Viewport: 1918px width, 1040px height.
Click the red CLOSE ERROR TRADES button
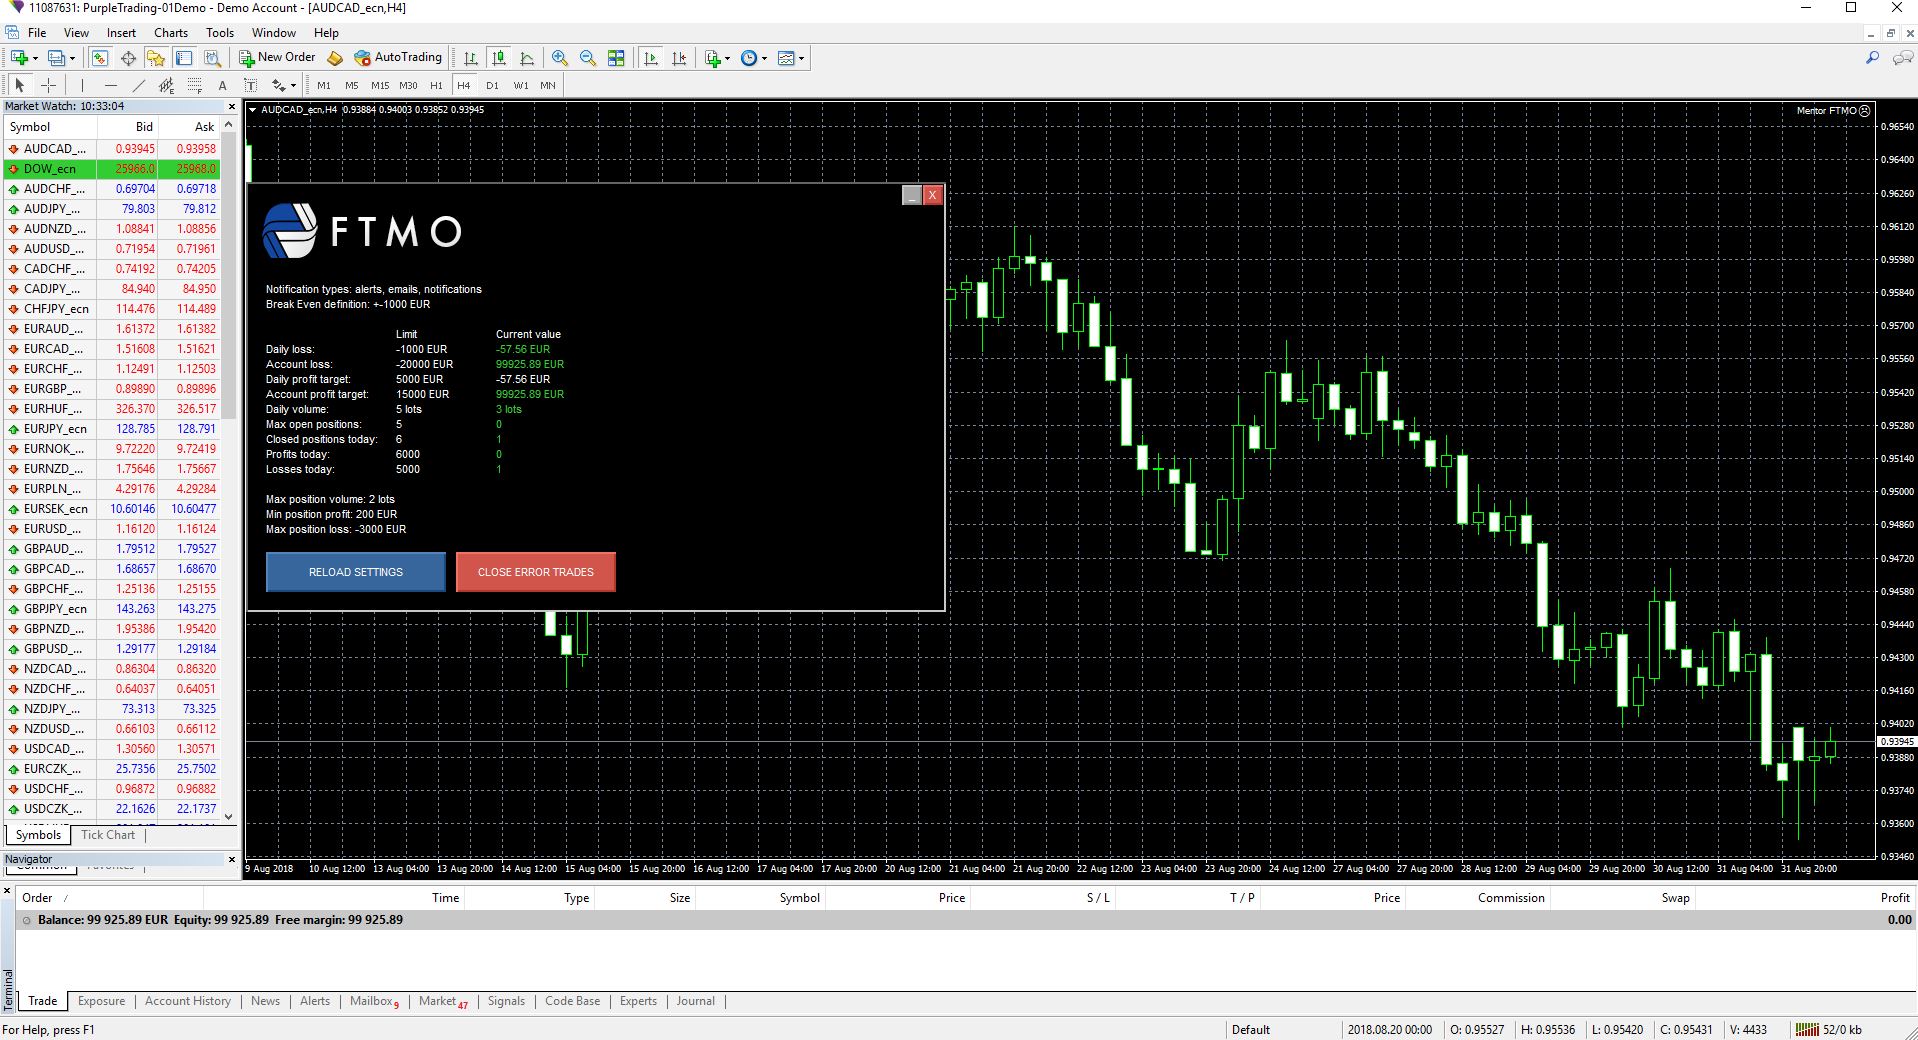coord(535,572)
